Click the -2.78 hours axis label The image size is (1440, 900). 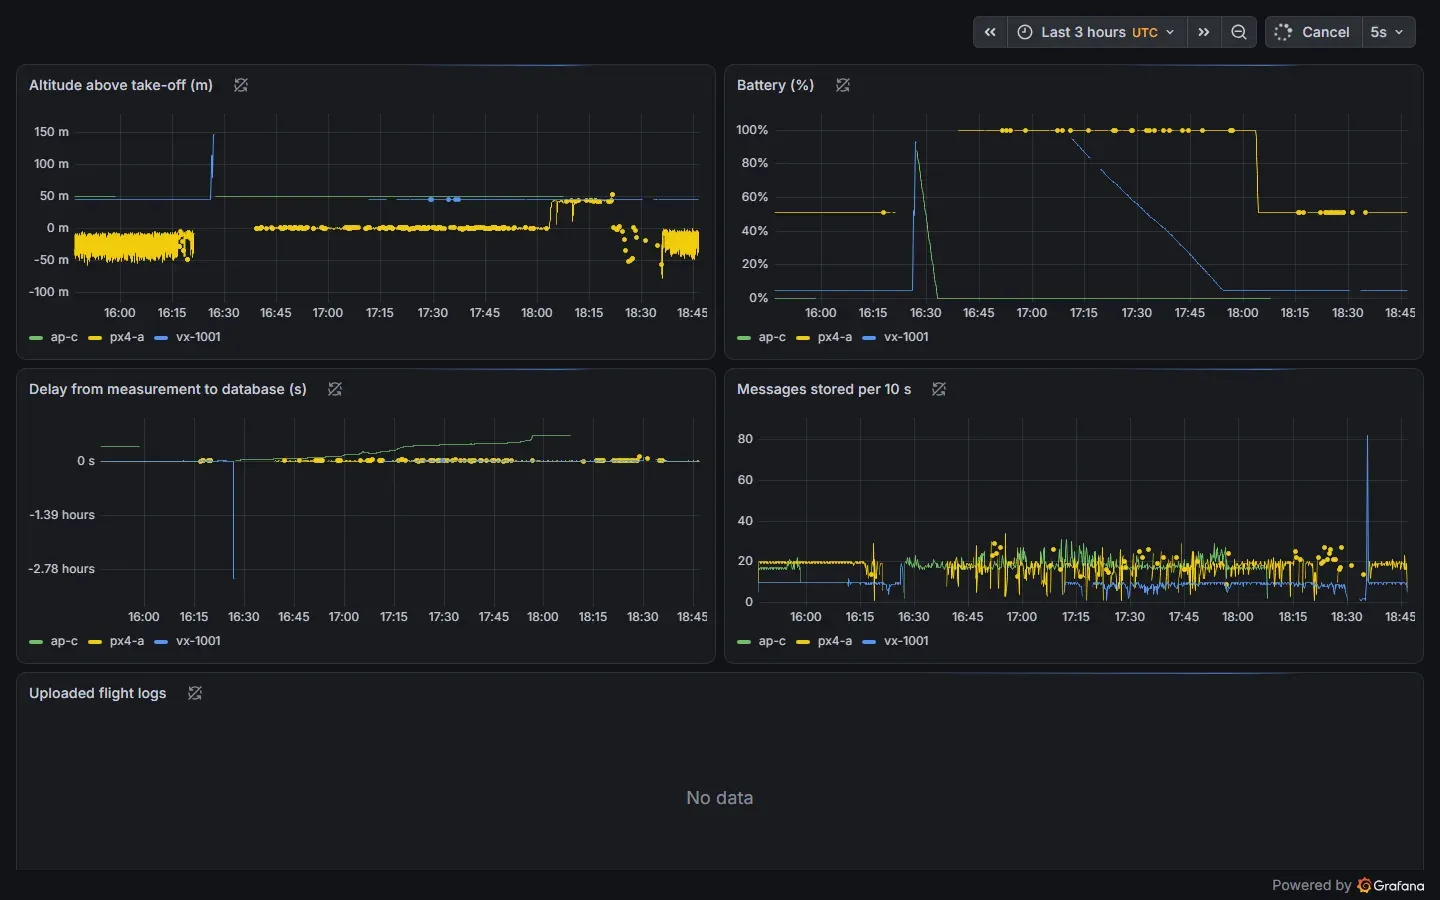62,569
